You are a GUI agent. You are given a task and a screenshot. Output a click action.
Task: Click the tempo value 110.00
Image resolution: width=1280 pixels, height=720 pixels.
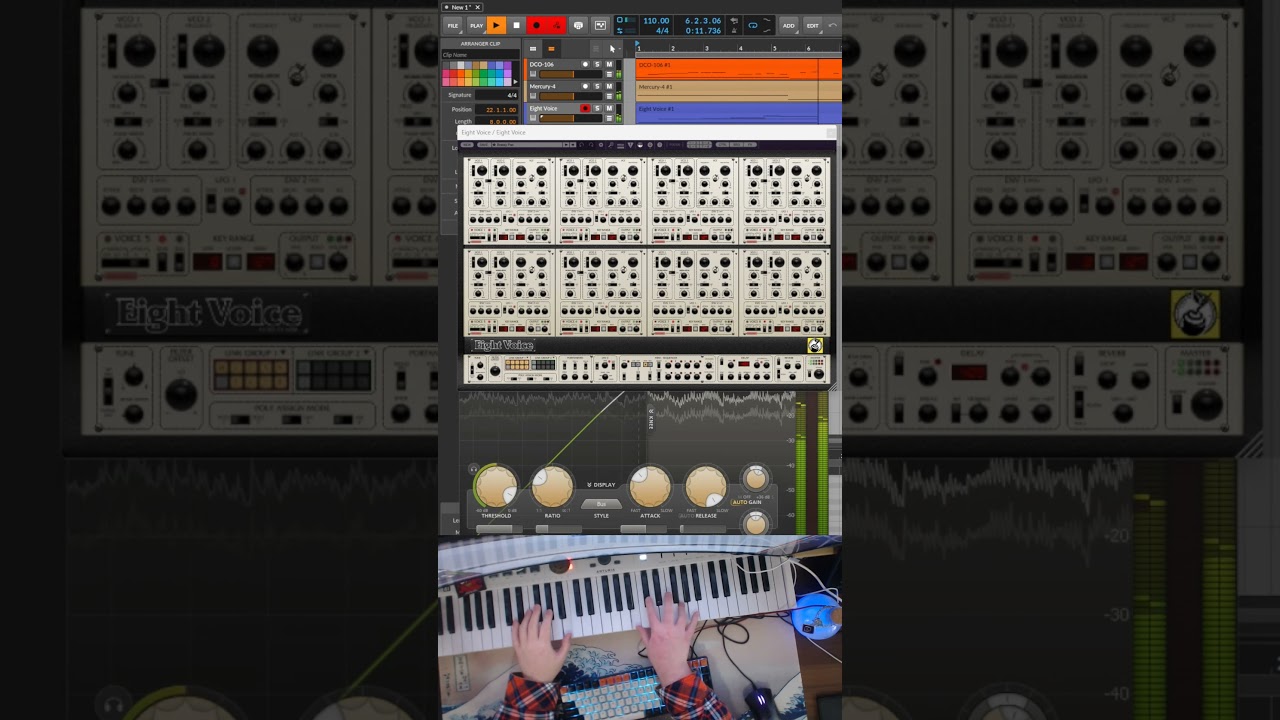(x=656, y=21)
